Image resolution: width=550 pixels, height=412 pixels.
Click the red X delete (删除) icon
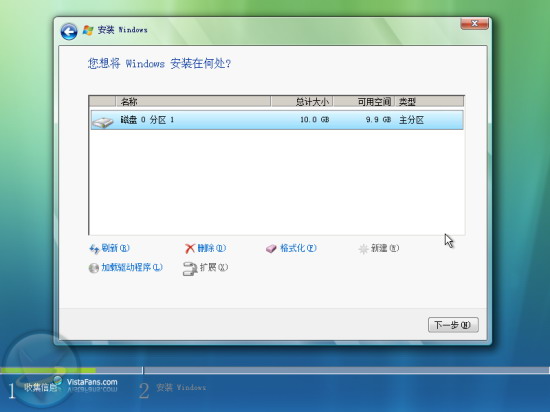click(189, 249)
